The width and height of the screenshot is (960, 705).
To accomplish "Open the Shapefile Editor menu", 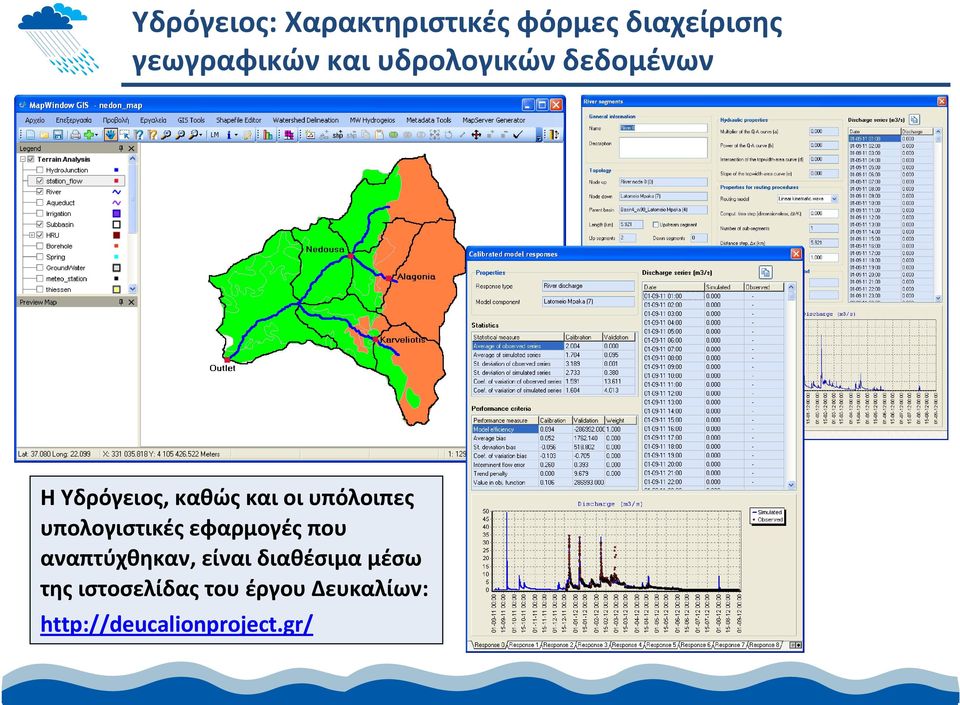I will [x=239, y=120].
